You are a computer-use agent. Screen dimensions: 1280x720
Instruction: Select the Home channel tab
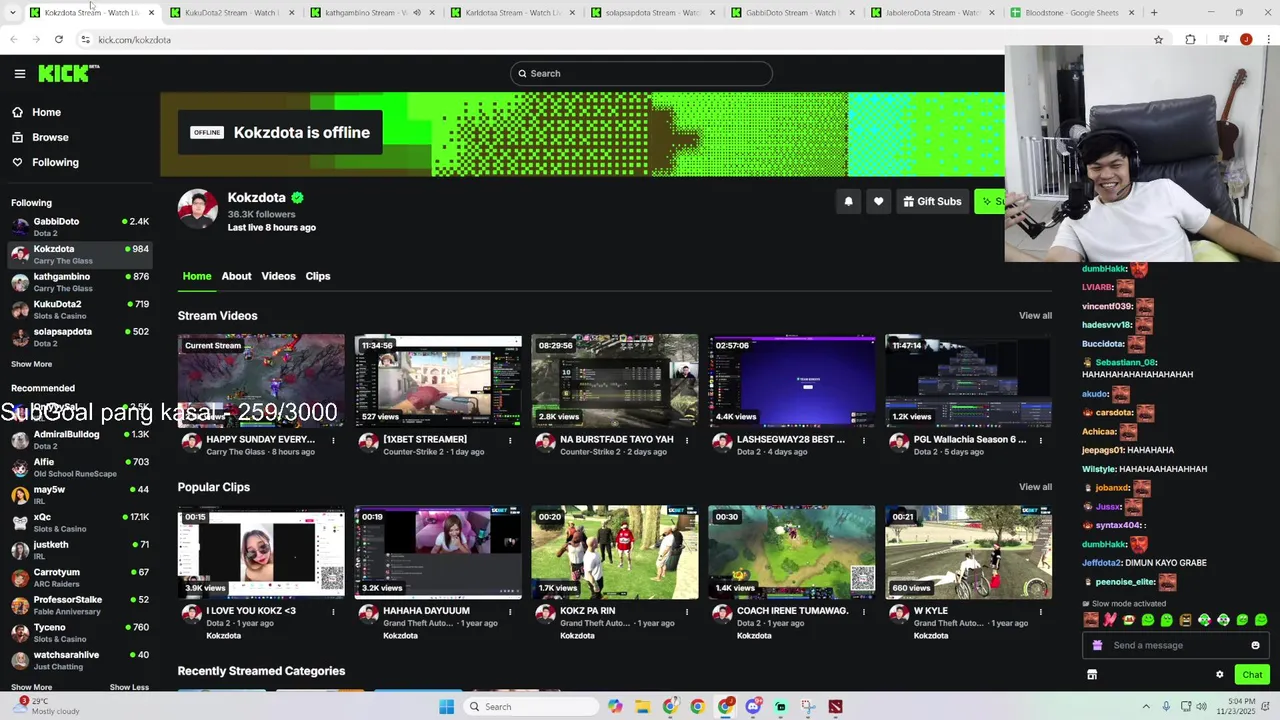tap(197, 276)
